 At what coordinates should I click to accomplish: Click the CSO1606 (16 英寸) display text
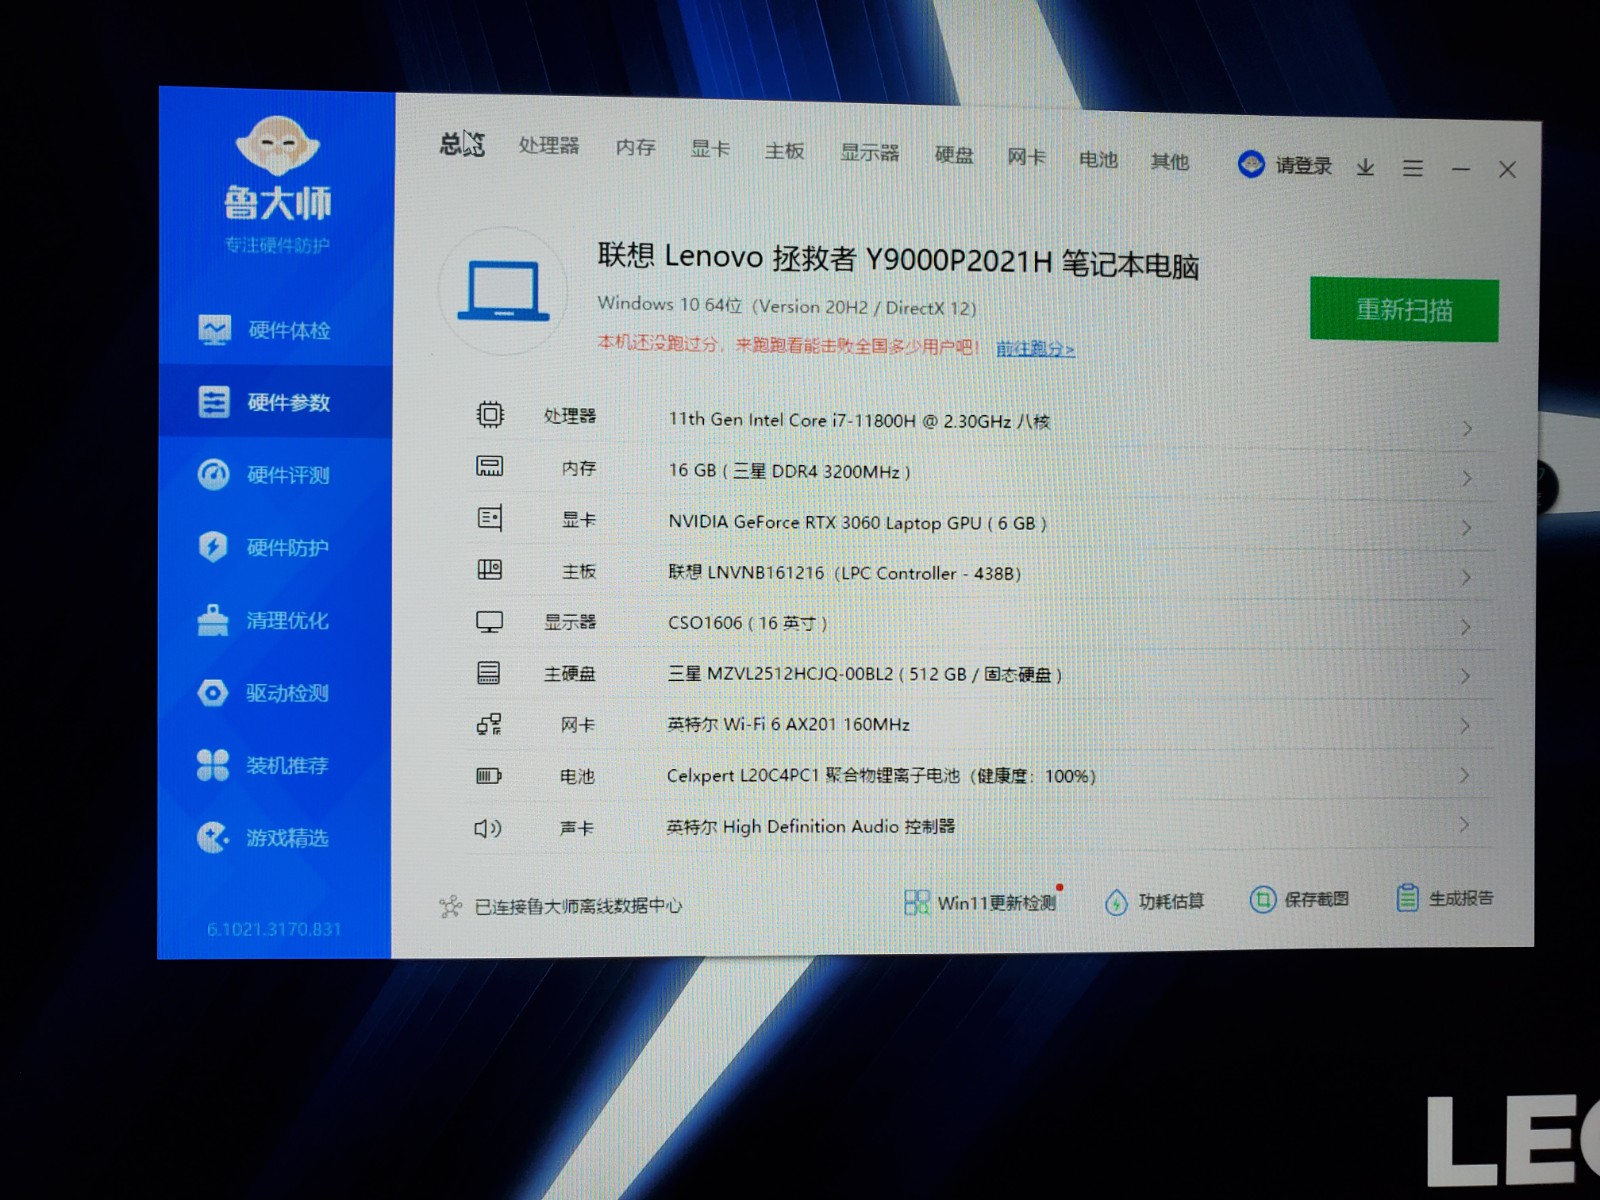(747, 623)
